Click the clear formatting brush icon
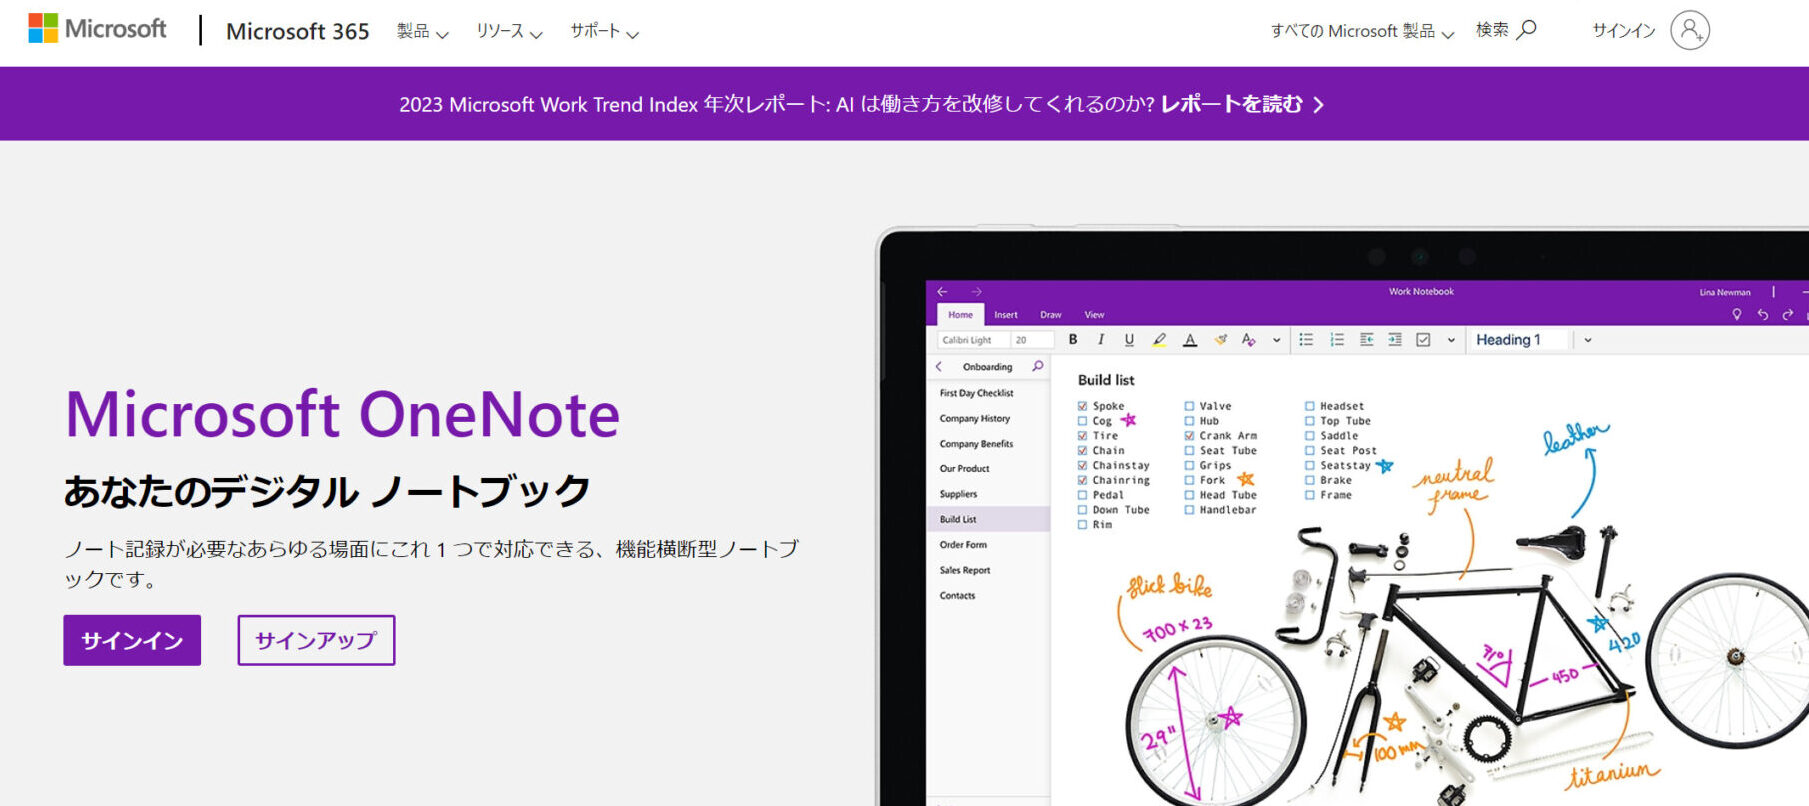The image size is (1809, 806). point(1220,340)
